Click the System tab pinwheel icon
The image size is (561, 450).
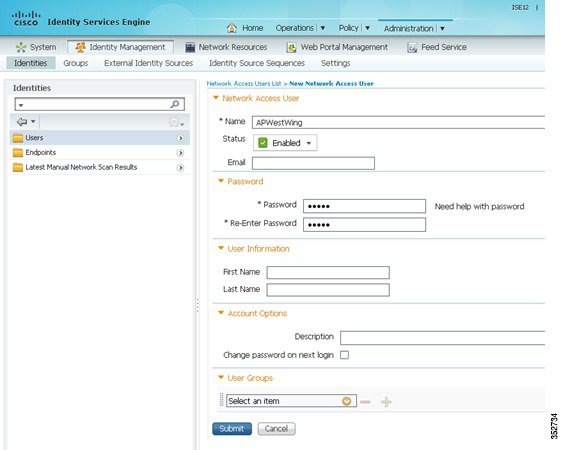21,47
